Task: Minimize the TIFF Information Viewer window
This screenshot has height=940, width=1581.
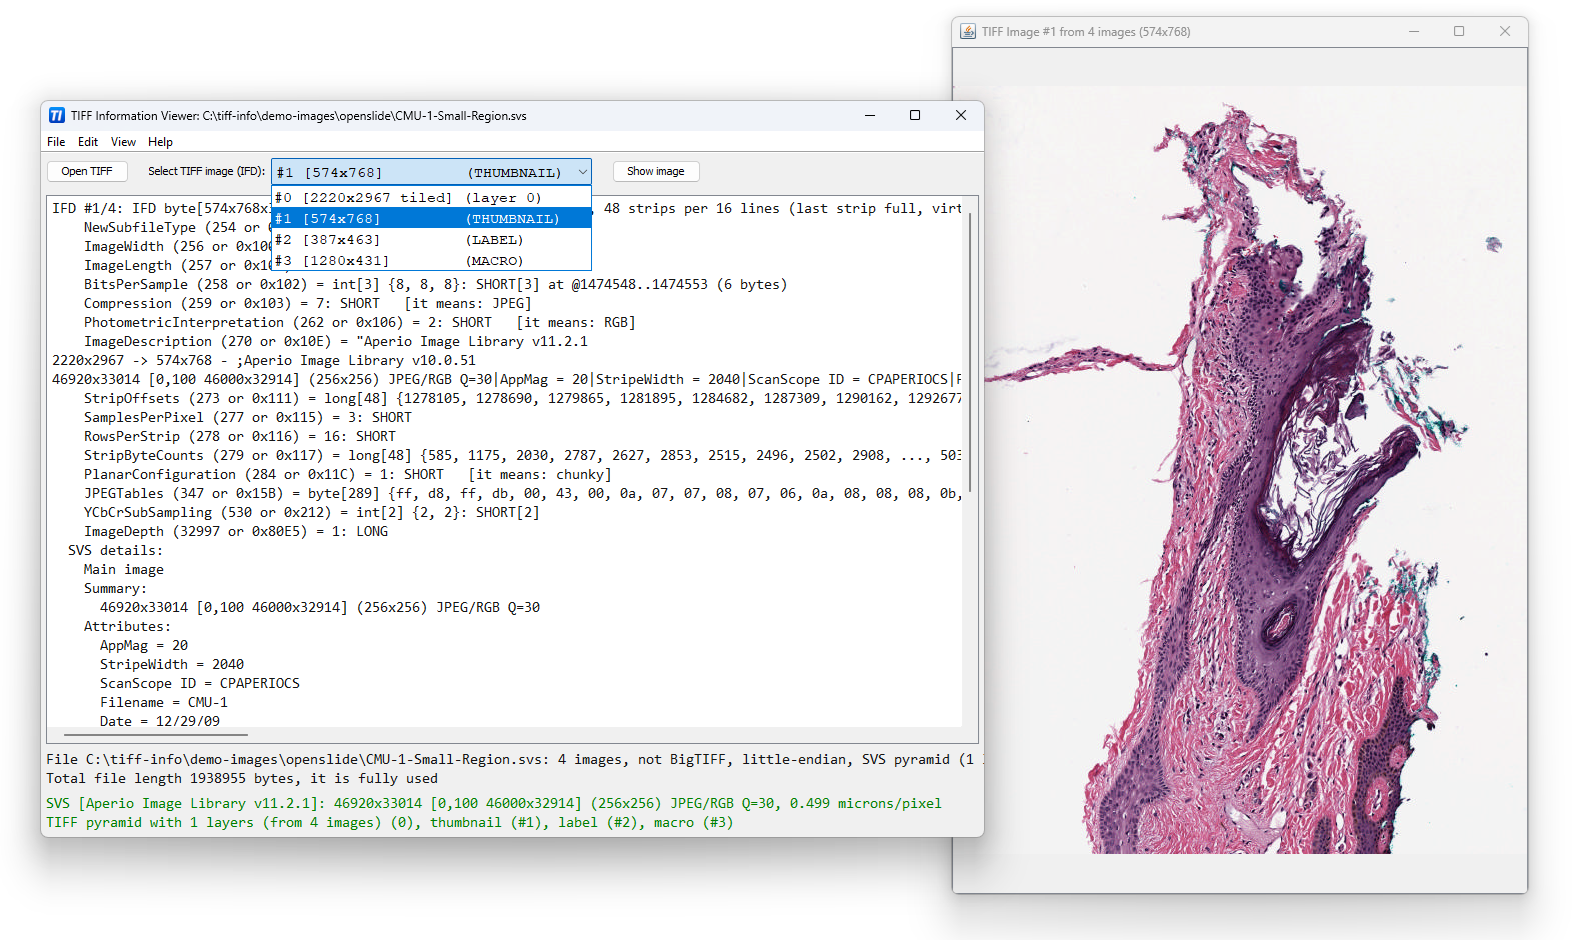Action: coord(869,116)
